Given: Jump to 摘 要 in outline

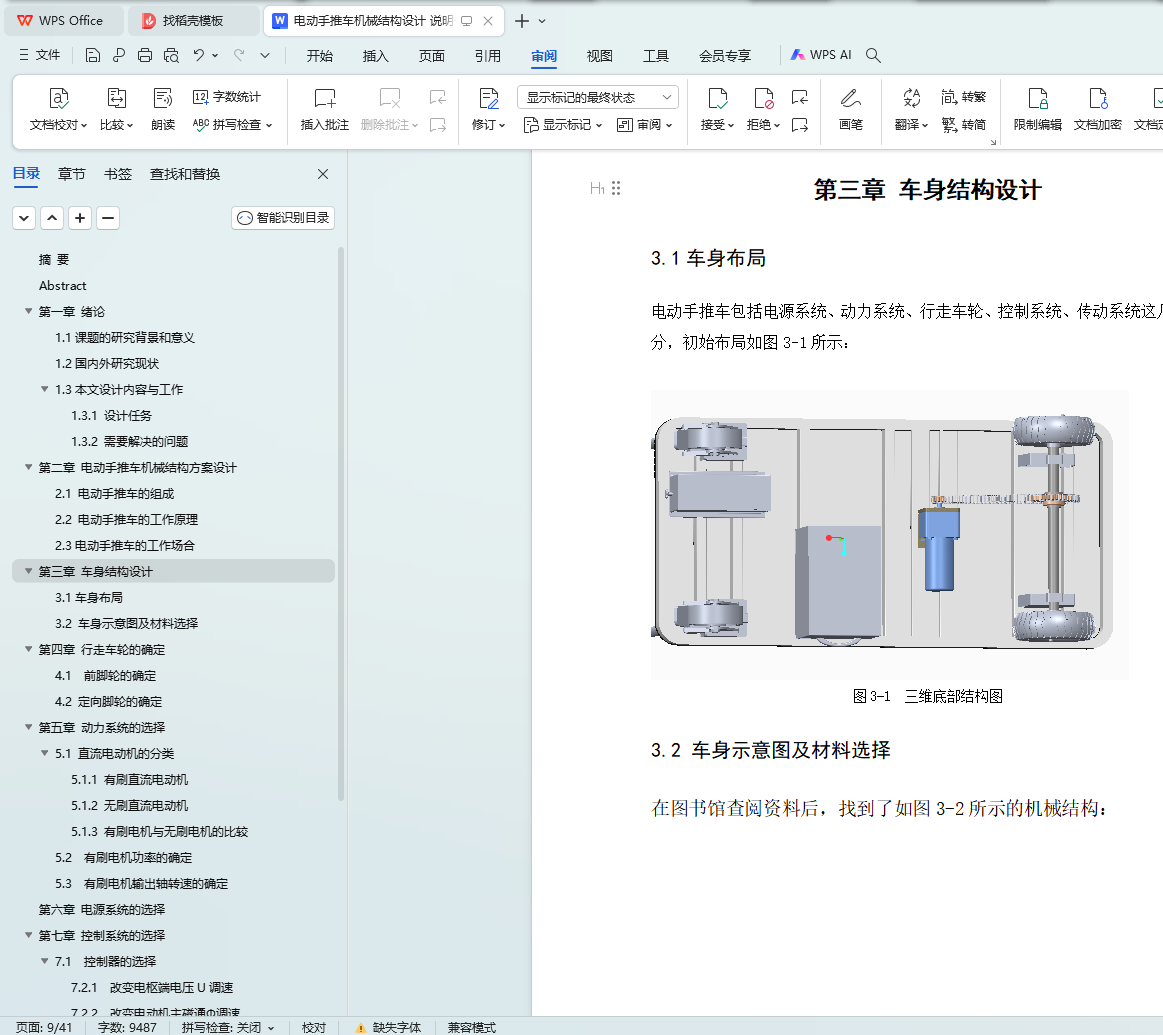Looking at the screenshot, I should (x=53, y=259).
